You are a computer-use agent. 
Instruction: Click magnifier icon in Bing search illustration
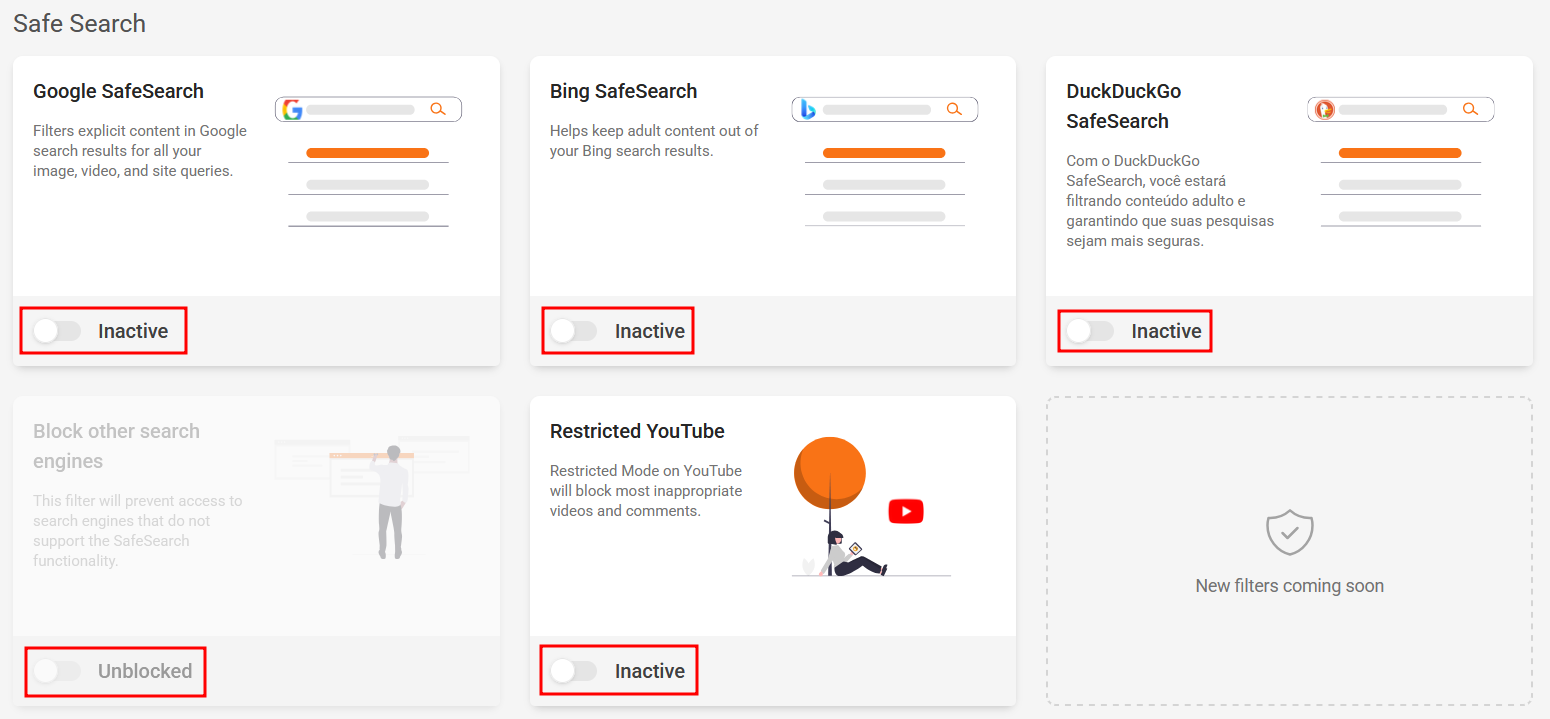pyautogui.click(x=953, y=109)
